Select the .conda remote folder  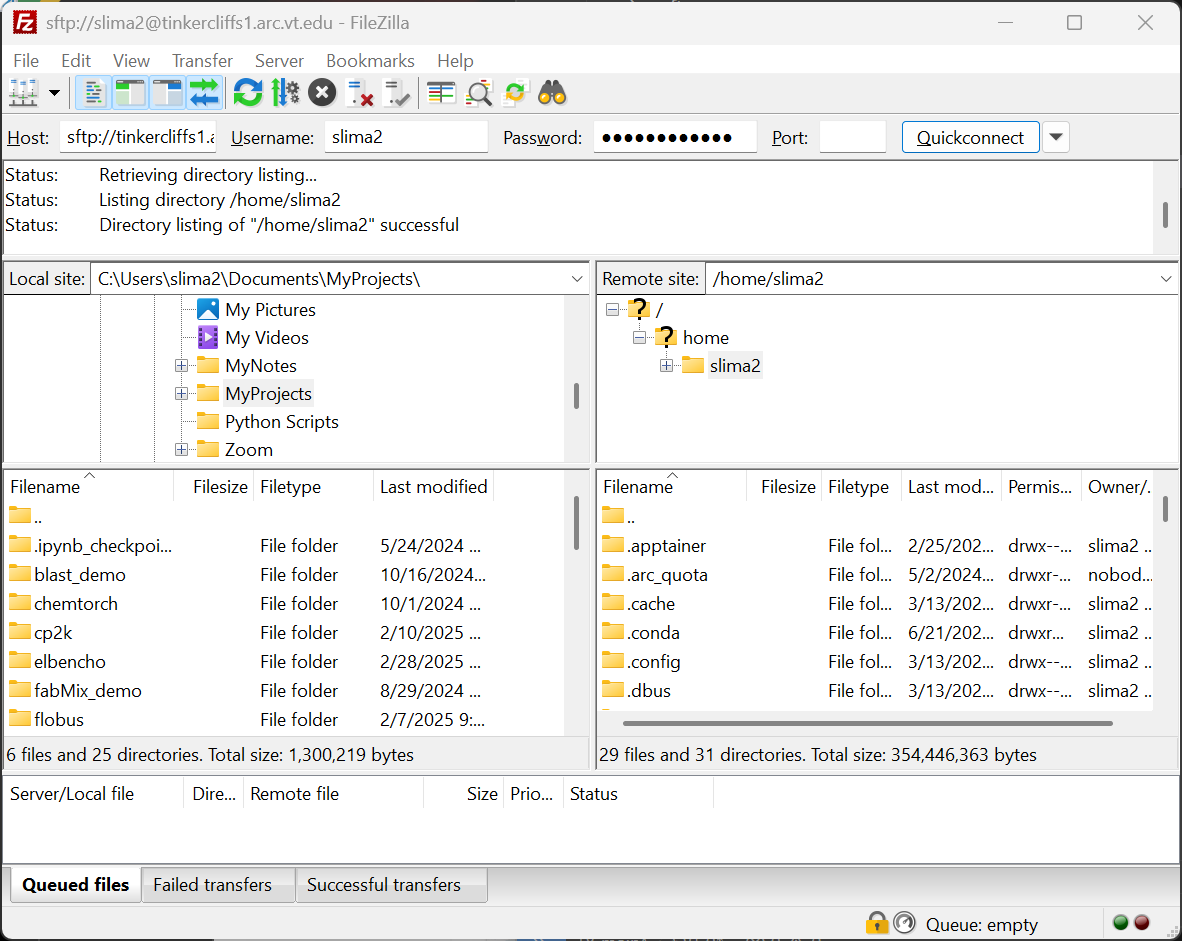[x=653, y=633]
